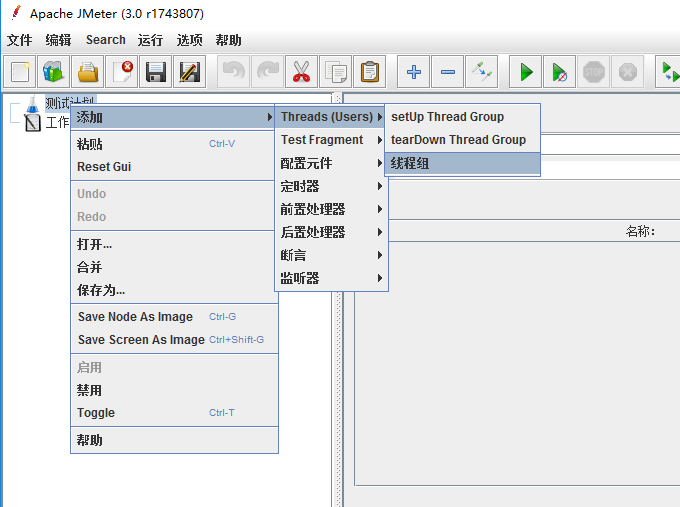The height and width of the screenshot is (507, 680).
Task: Expand all nodes with plus icon
Action: coord(414,72)
